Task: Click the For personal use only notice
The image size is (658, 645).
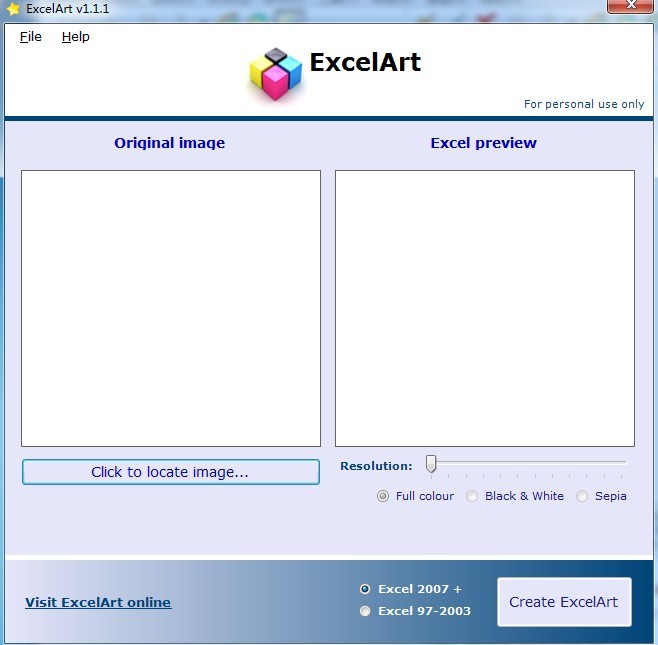Action: pos(584,104)
